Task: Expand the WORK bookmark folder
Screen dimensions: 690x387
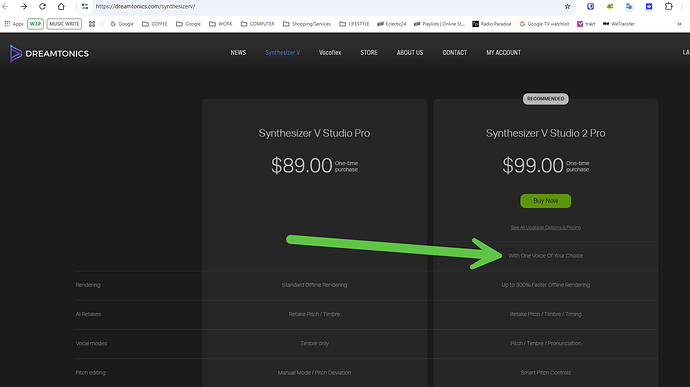Action: 220,24
